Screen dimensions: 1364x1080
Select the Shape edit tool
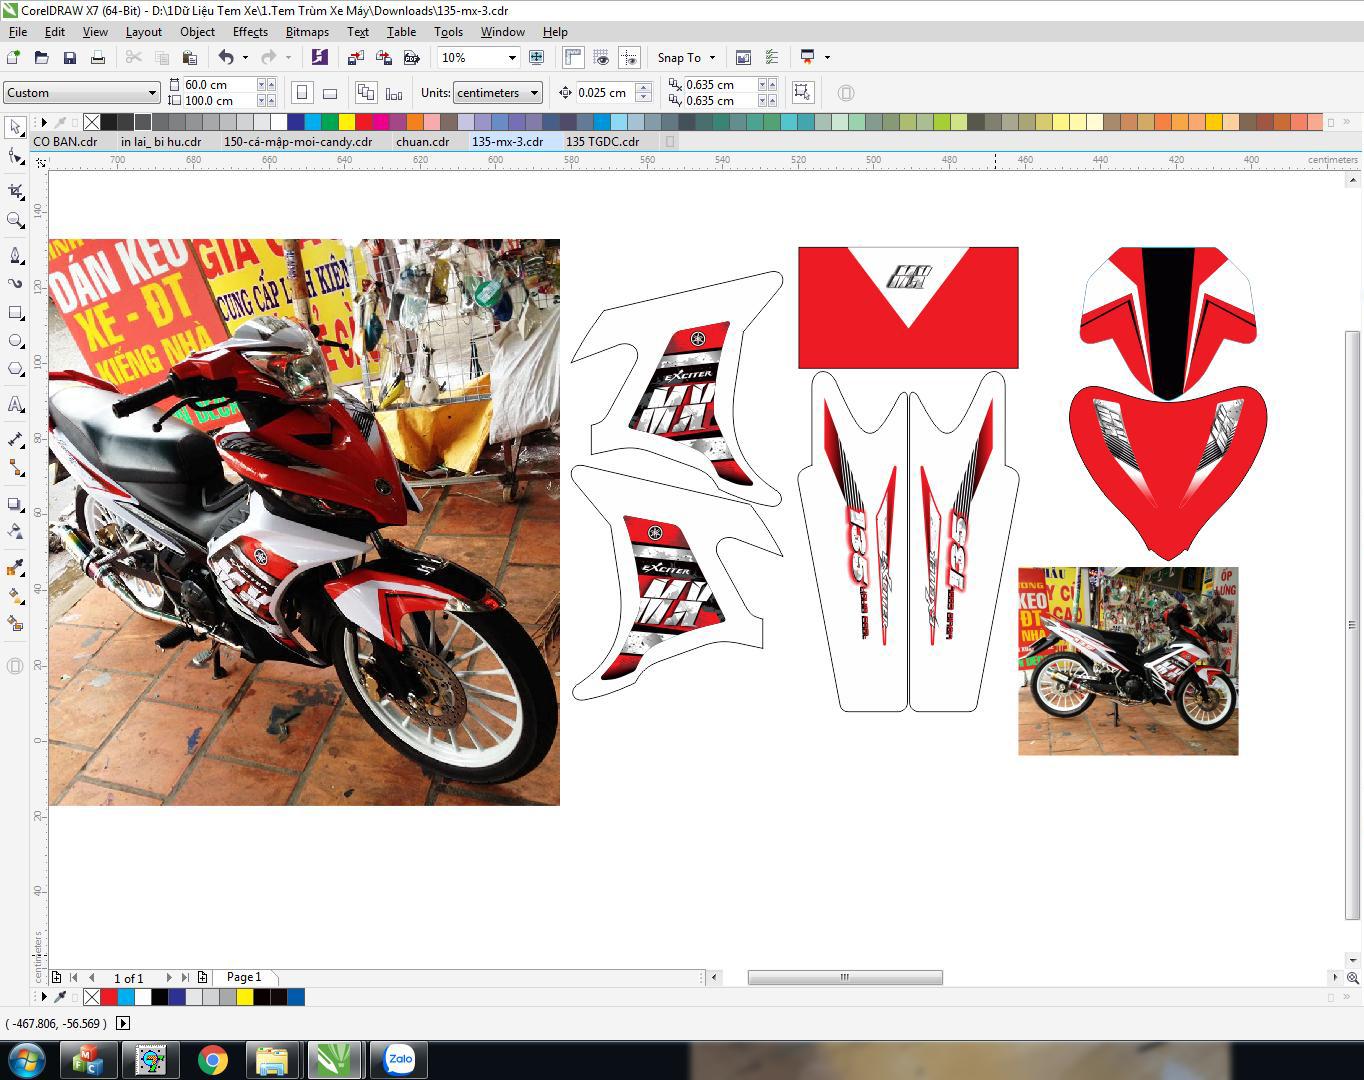pos(15,157)
